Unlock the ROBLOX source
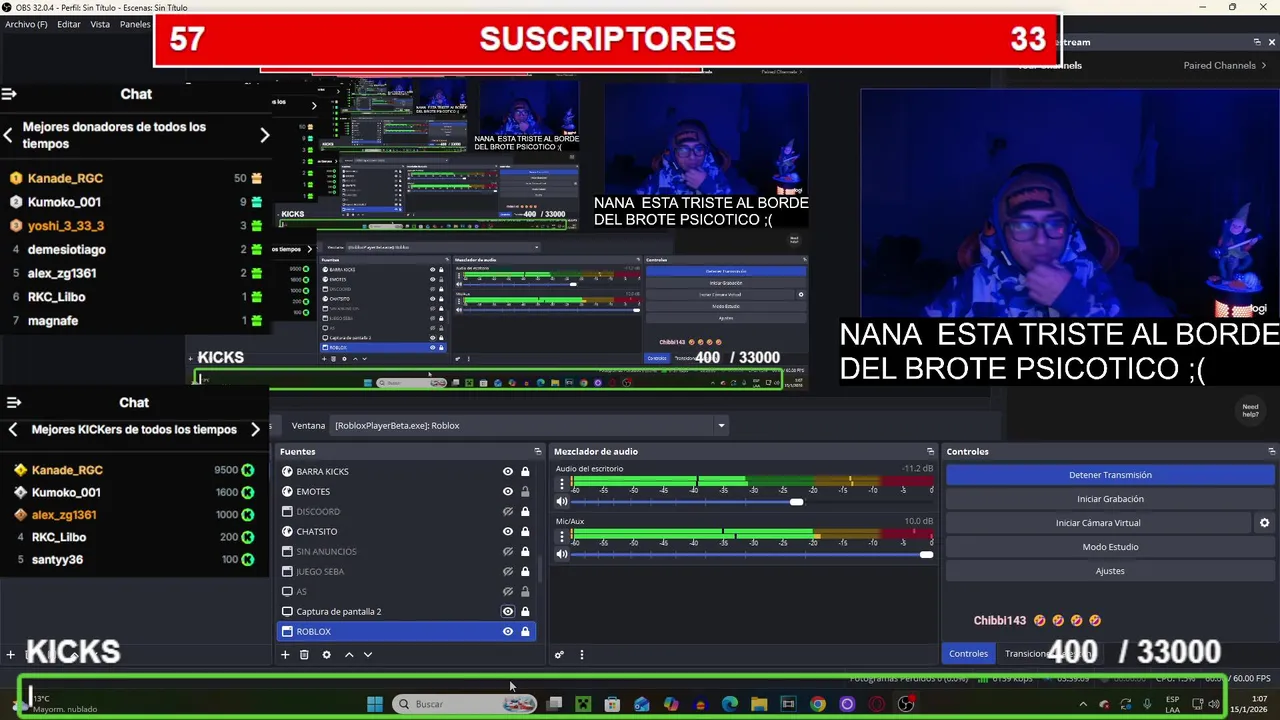The height and width of the screenshot is (720, 1280). pos(525,632)
